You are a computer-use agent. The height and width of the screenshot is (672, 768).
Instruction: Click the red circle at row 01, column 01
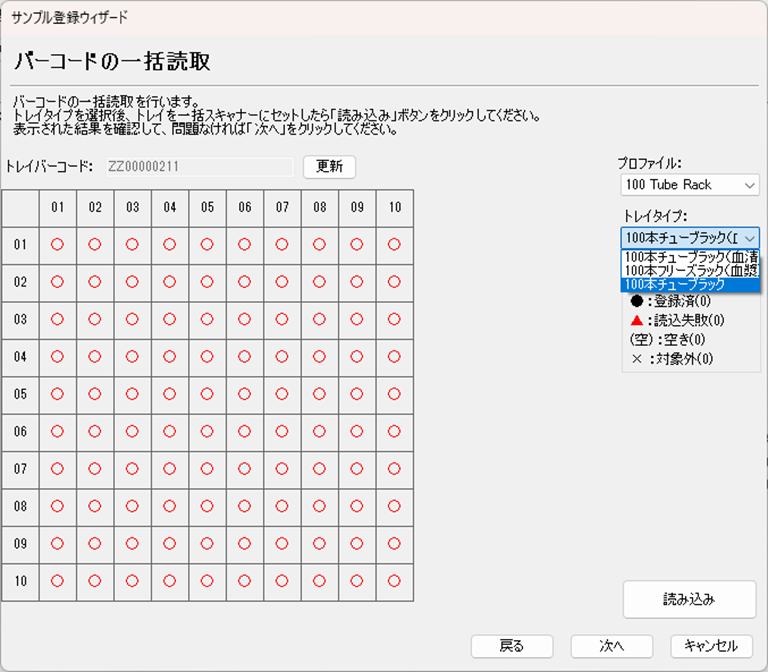[57, 244]
